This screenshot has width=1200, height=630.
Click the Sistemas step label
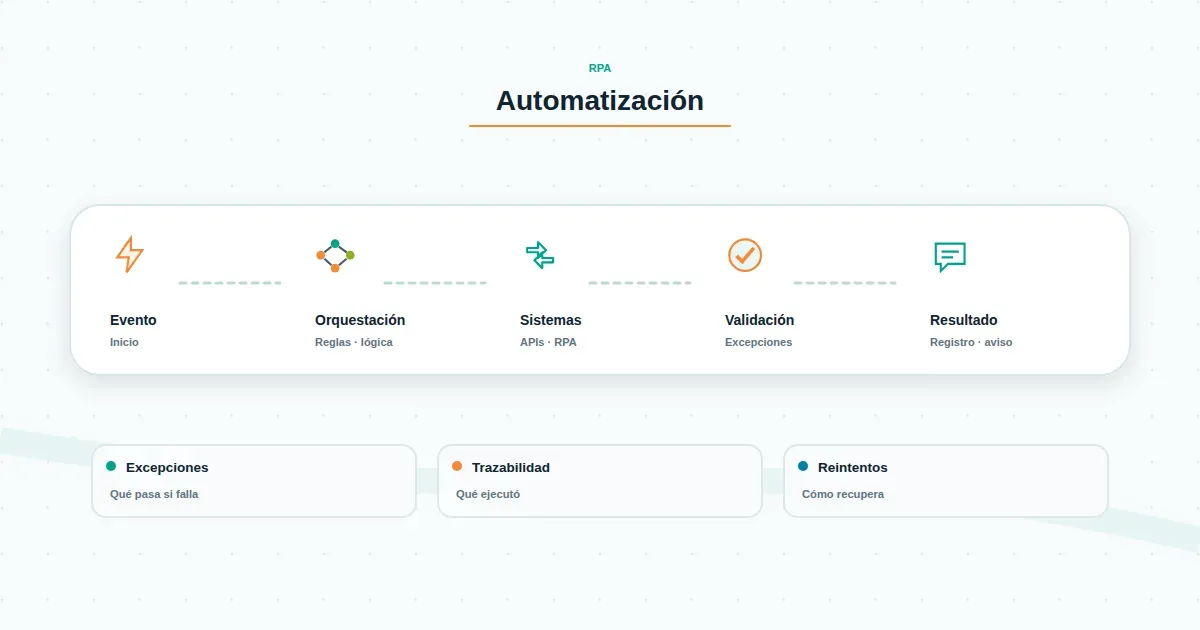(x=550, y=320)
